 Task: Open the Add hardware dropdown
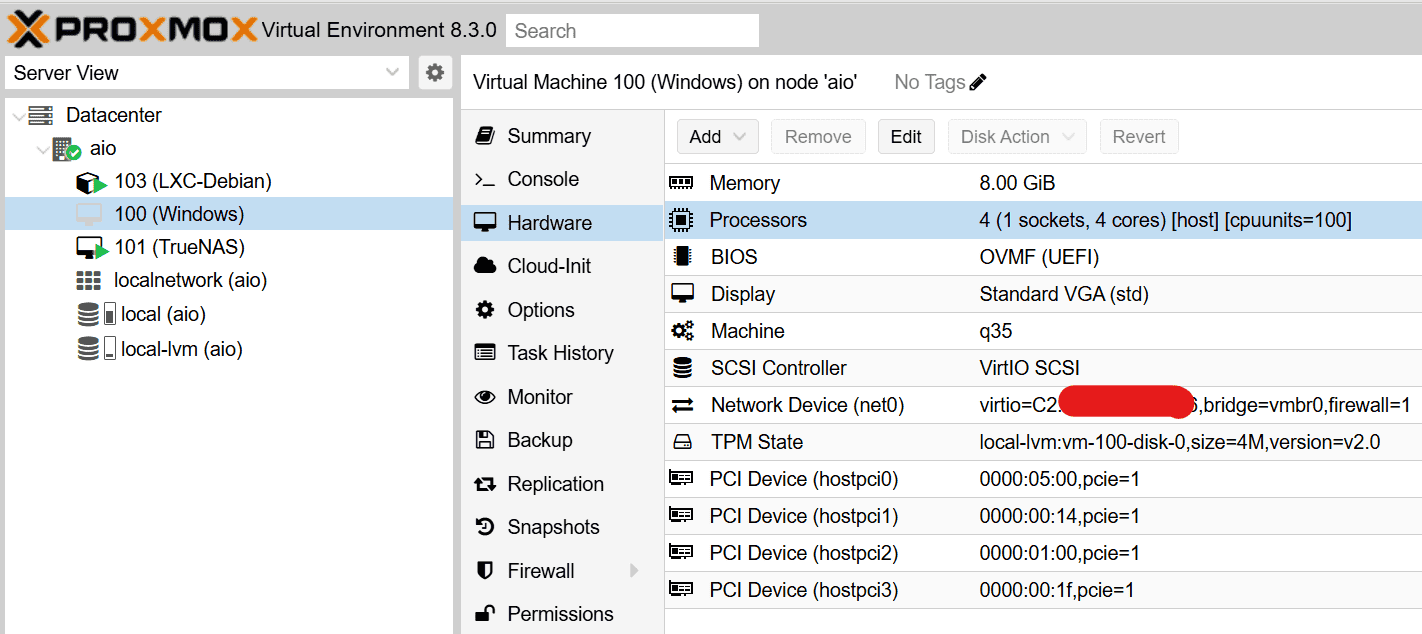pyautogui.click(x=717, y=137)
